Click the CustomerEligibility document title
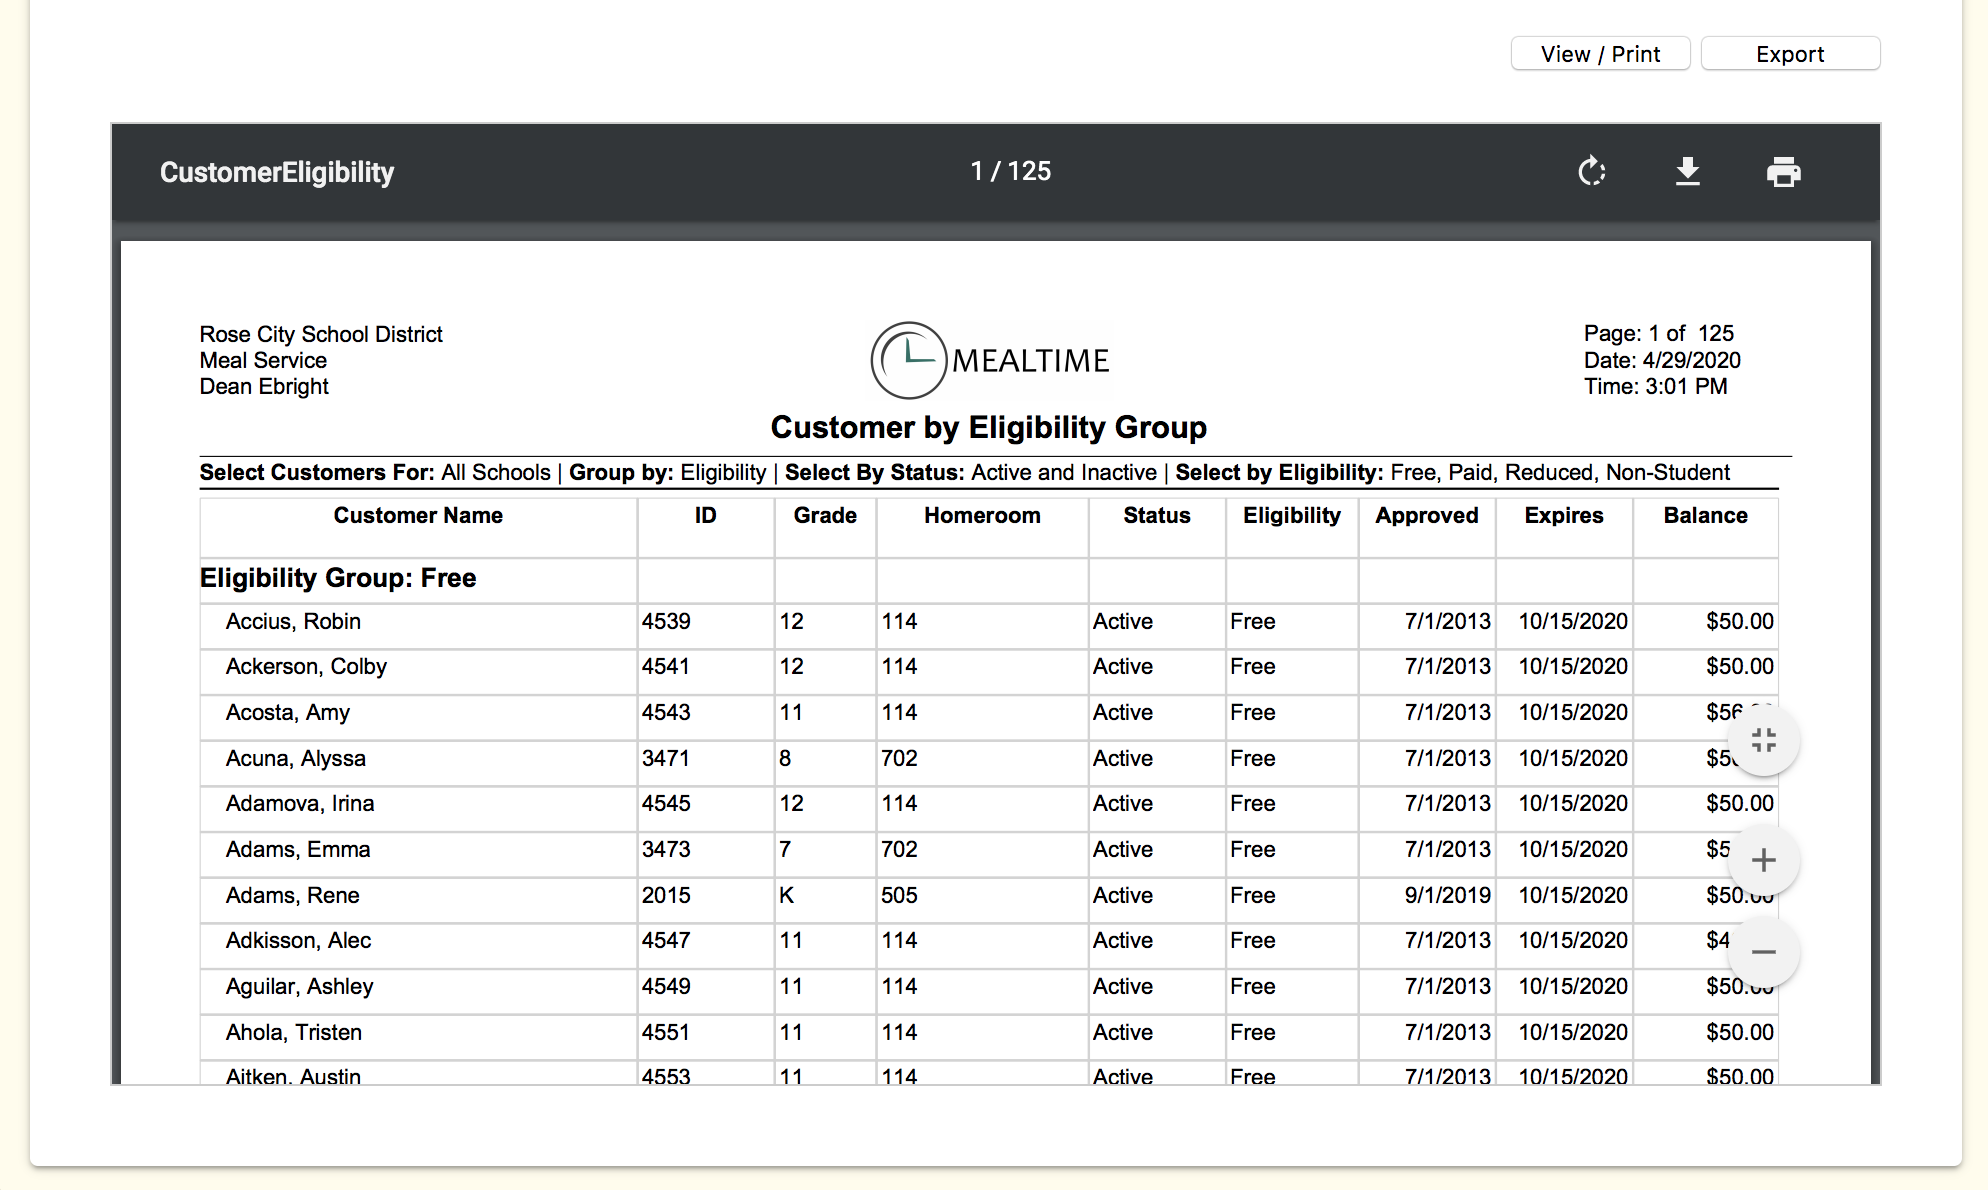The image size is (1988, 1190). 277,172
